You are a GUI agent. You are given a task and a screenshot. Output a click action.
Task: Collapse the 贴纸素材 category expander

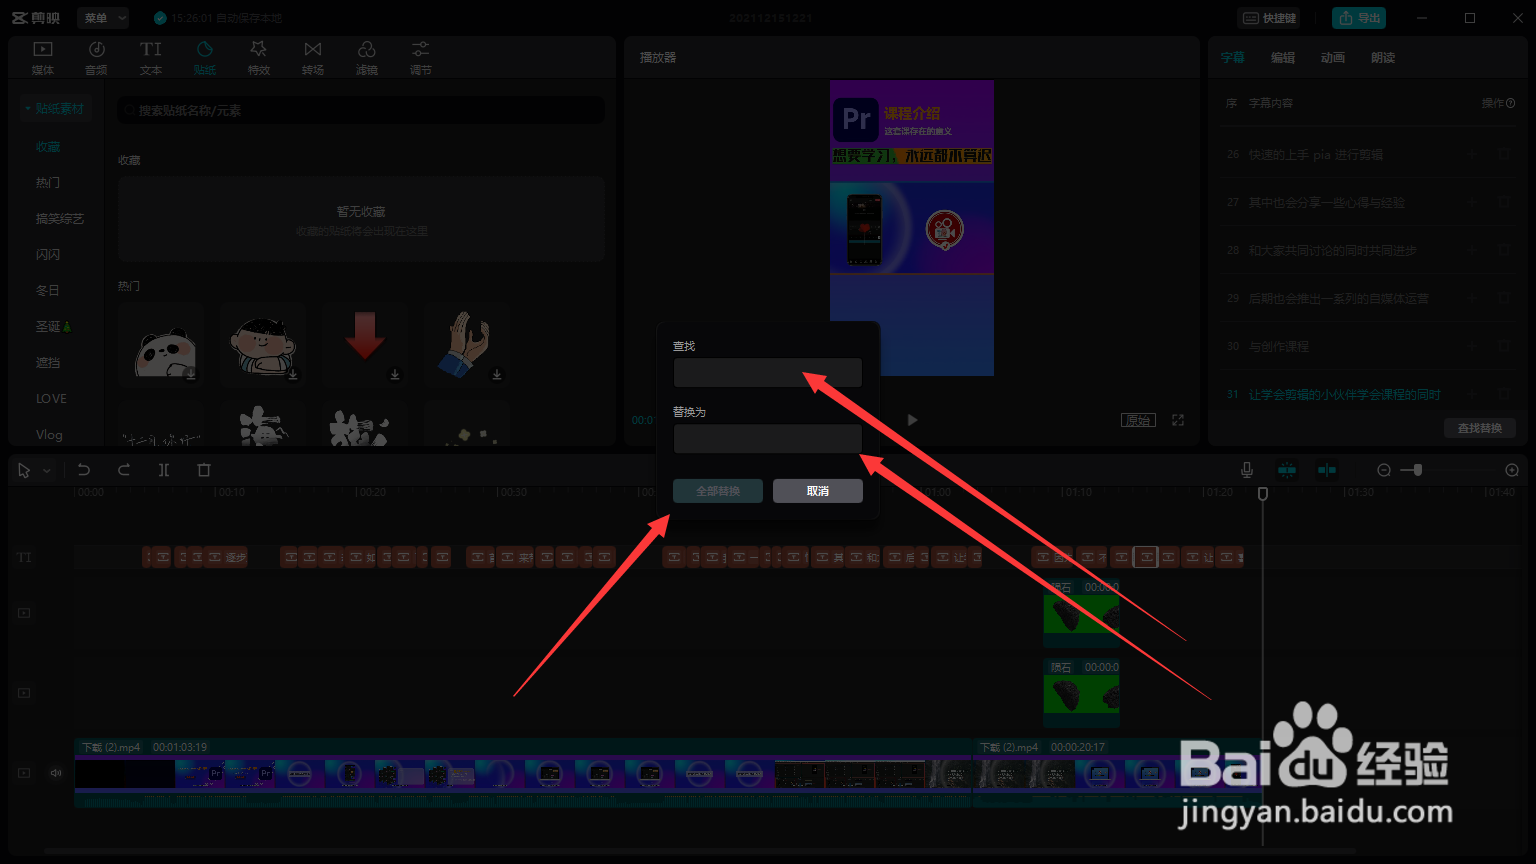28,108
